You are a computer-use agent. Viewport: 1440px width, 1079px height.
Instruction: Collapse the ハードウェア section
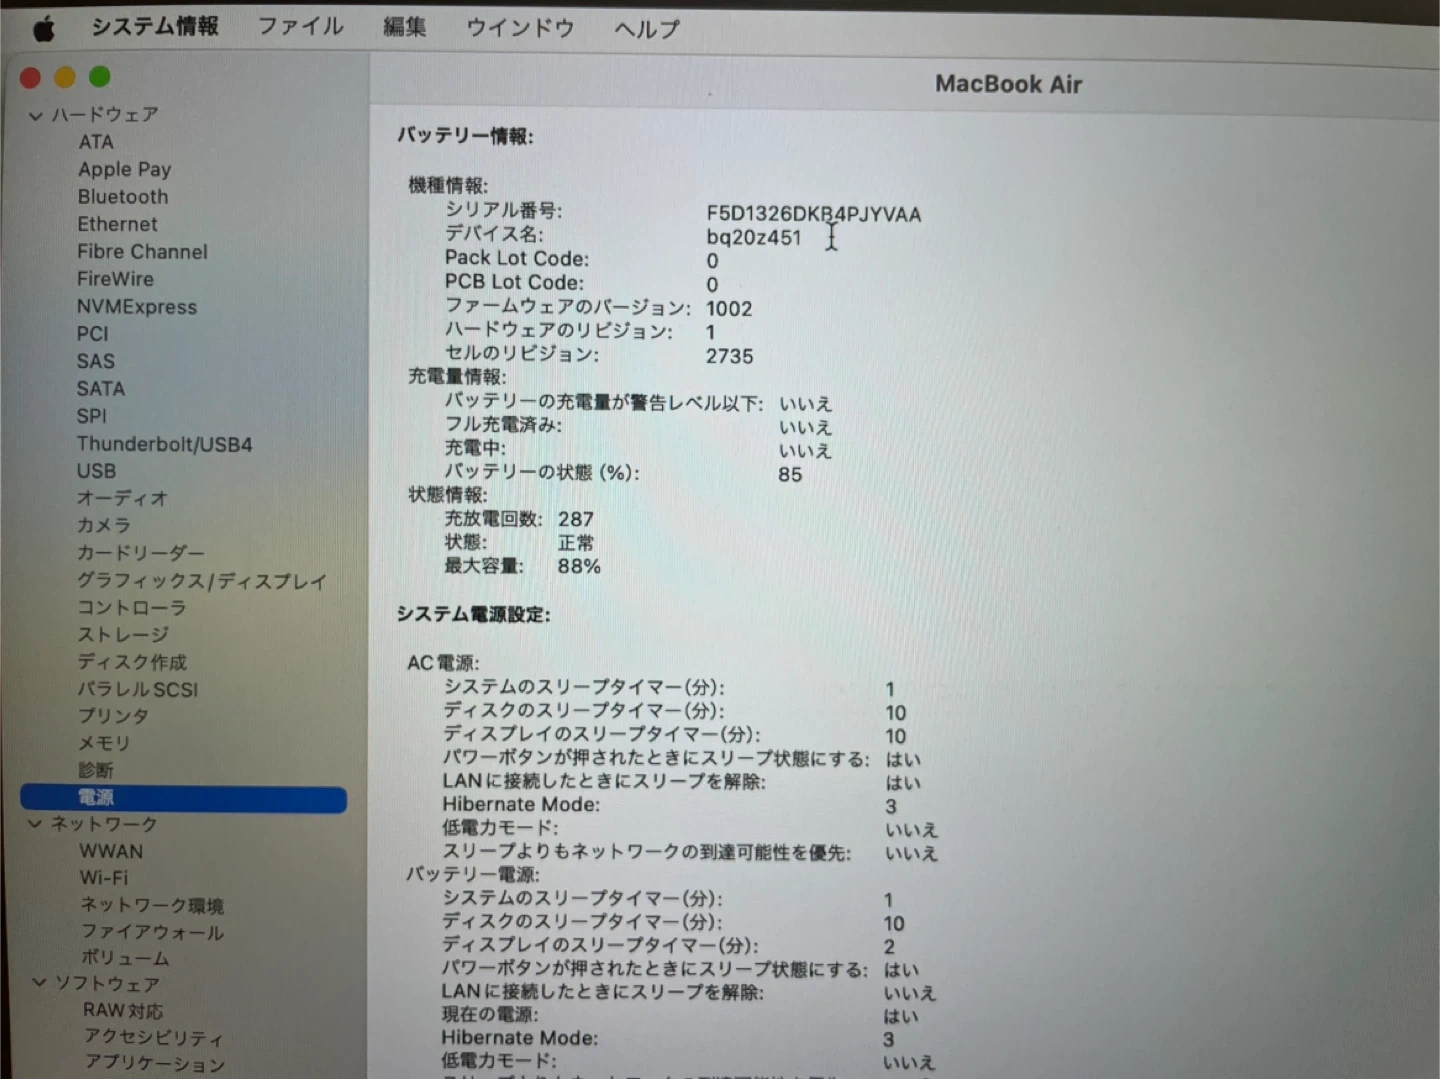tap(36, 115)
